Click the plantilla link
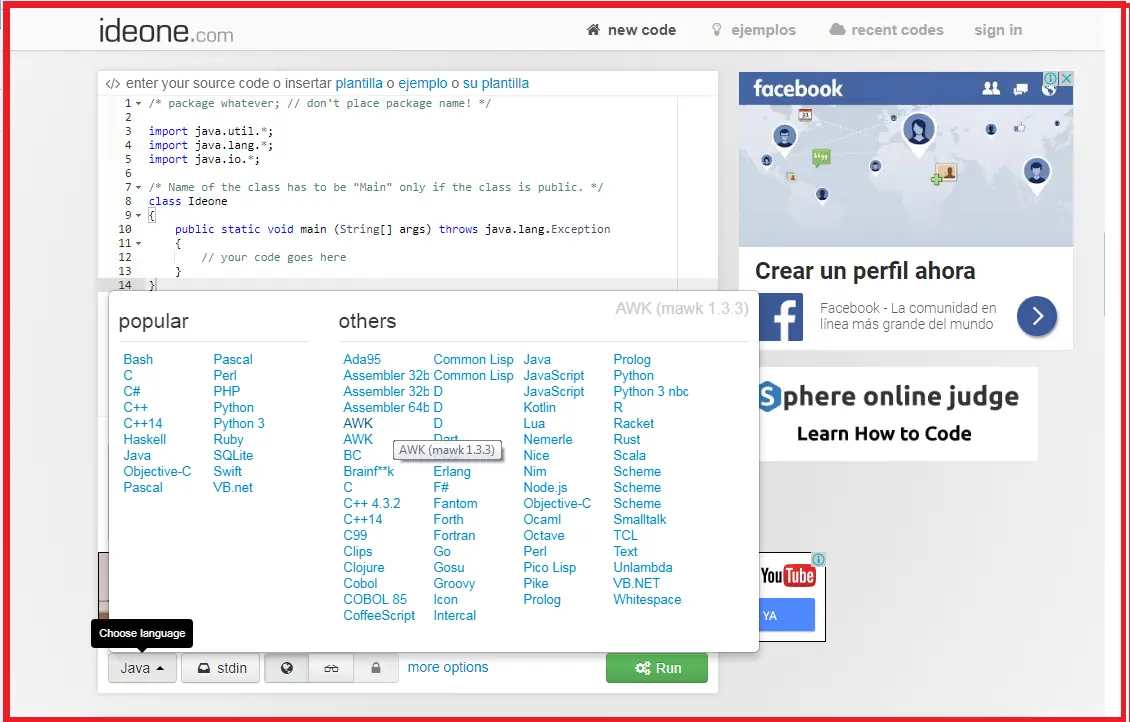1130x722 pixels. coord(359,84)
